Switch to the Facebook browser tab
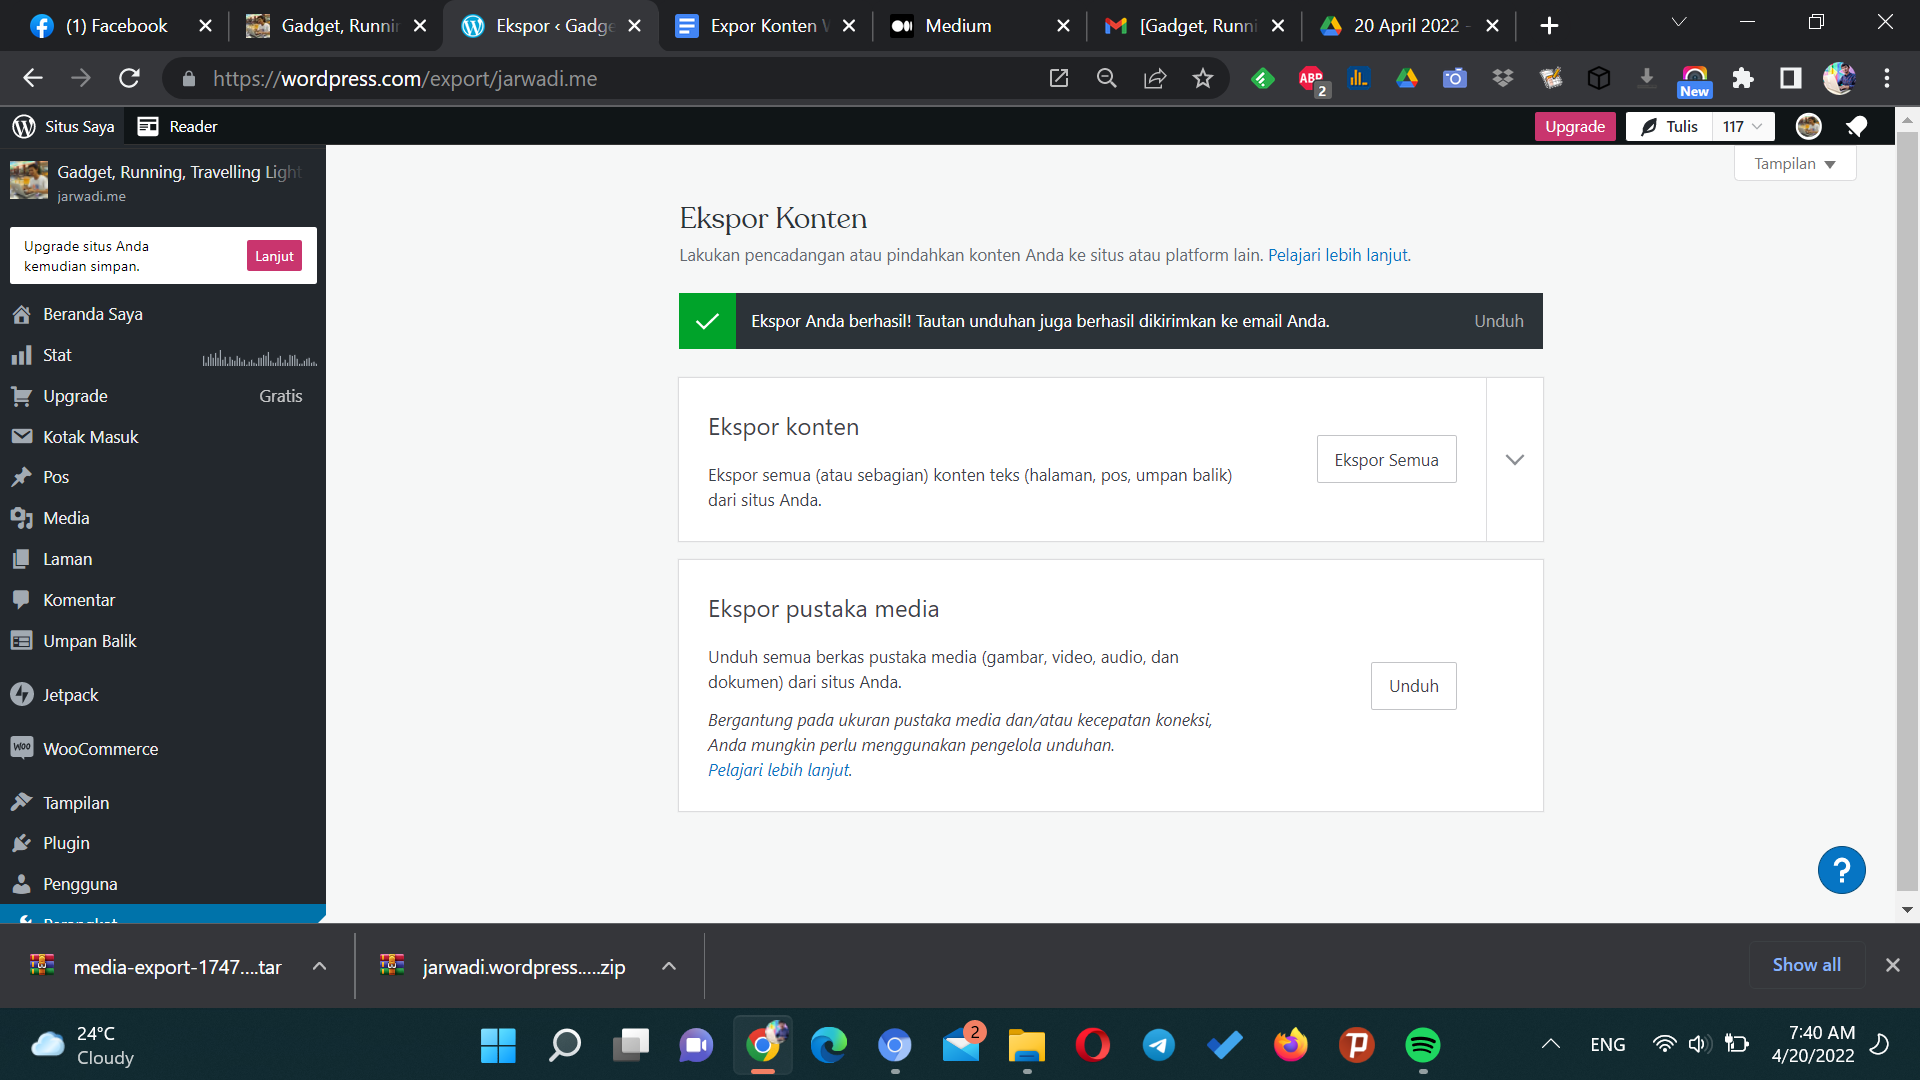 pos(115,26)
